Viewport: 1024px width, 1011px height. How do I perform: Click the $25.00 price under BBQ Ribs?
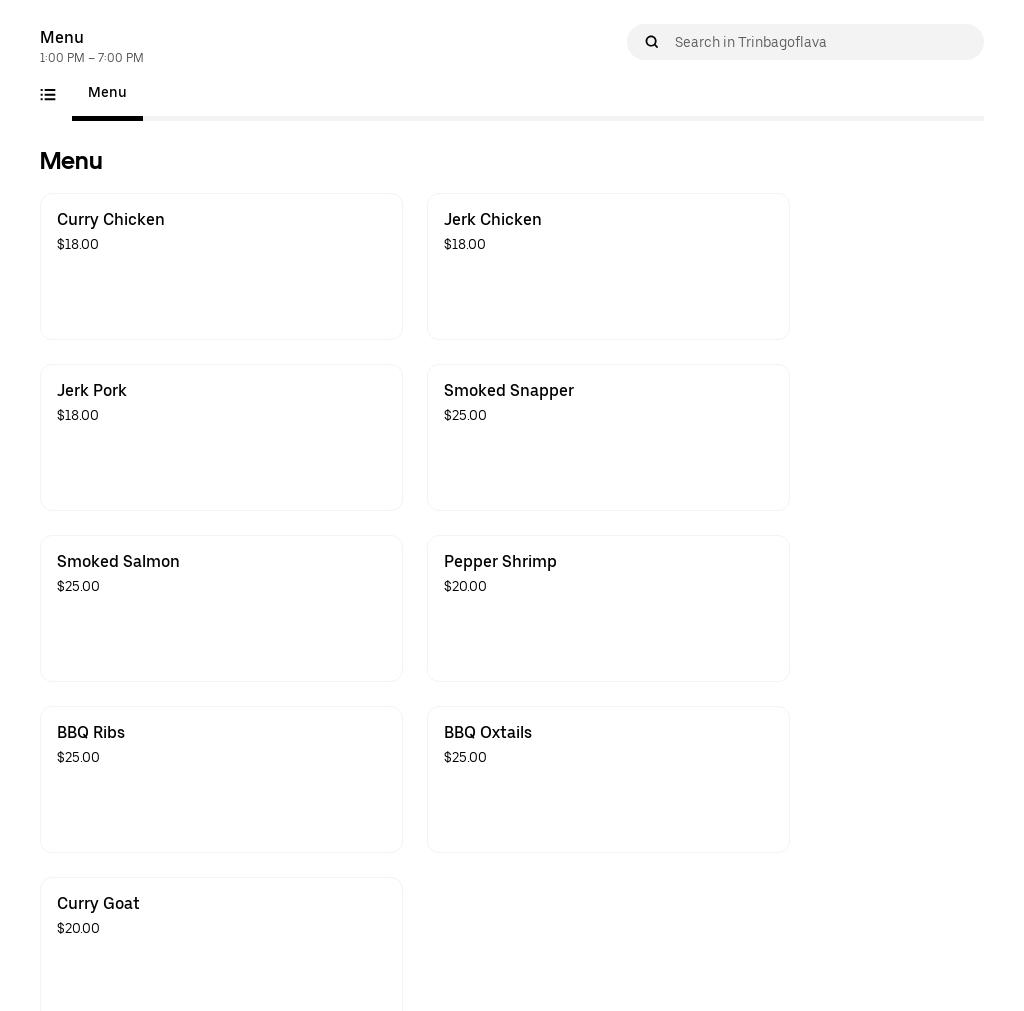click(x=78, y=758)
